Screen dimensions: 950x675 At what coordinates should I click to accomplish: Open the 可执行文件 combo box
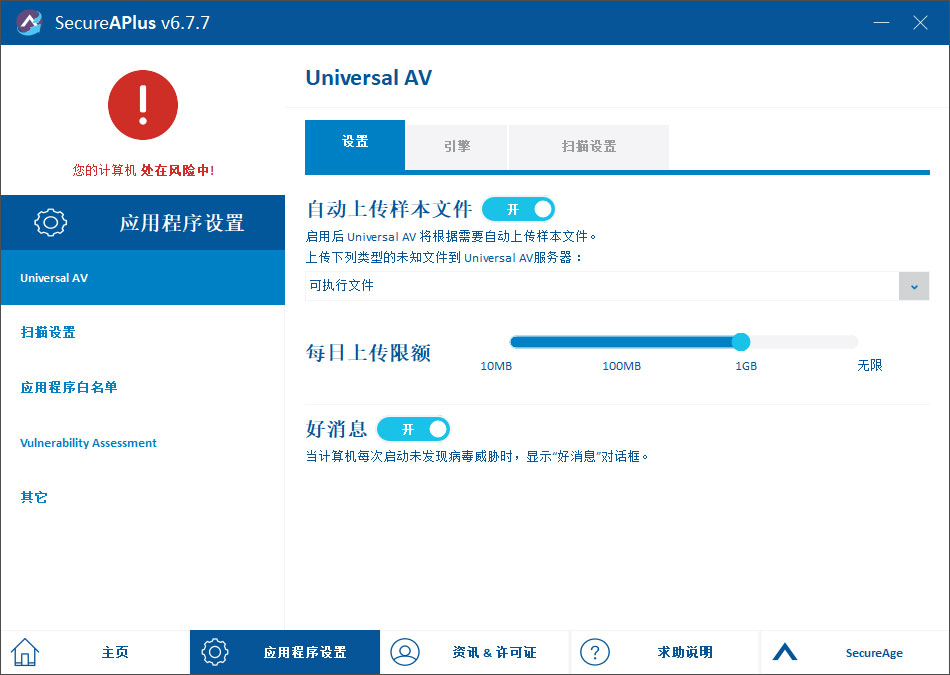click(617, 286)
